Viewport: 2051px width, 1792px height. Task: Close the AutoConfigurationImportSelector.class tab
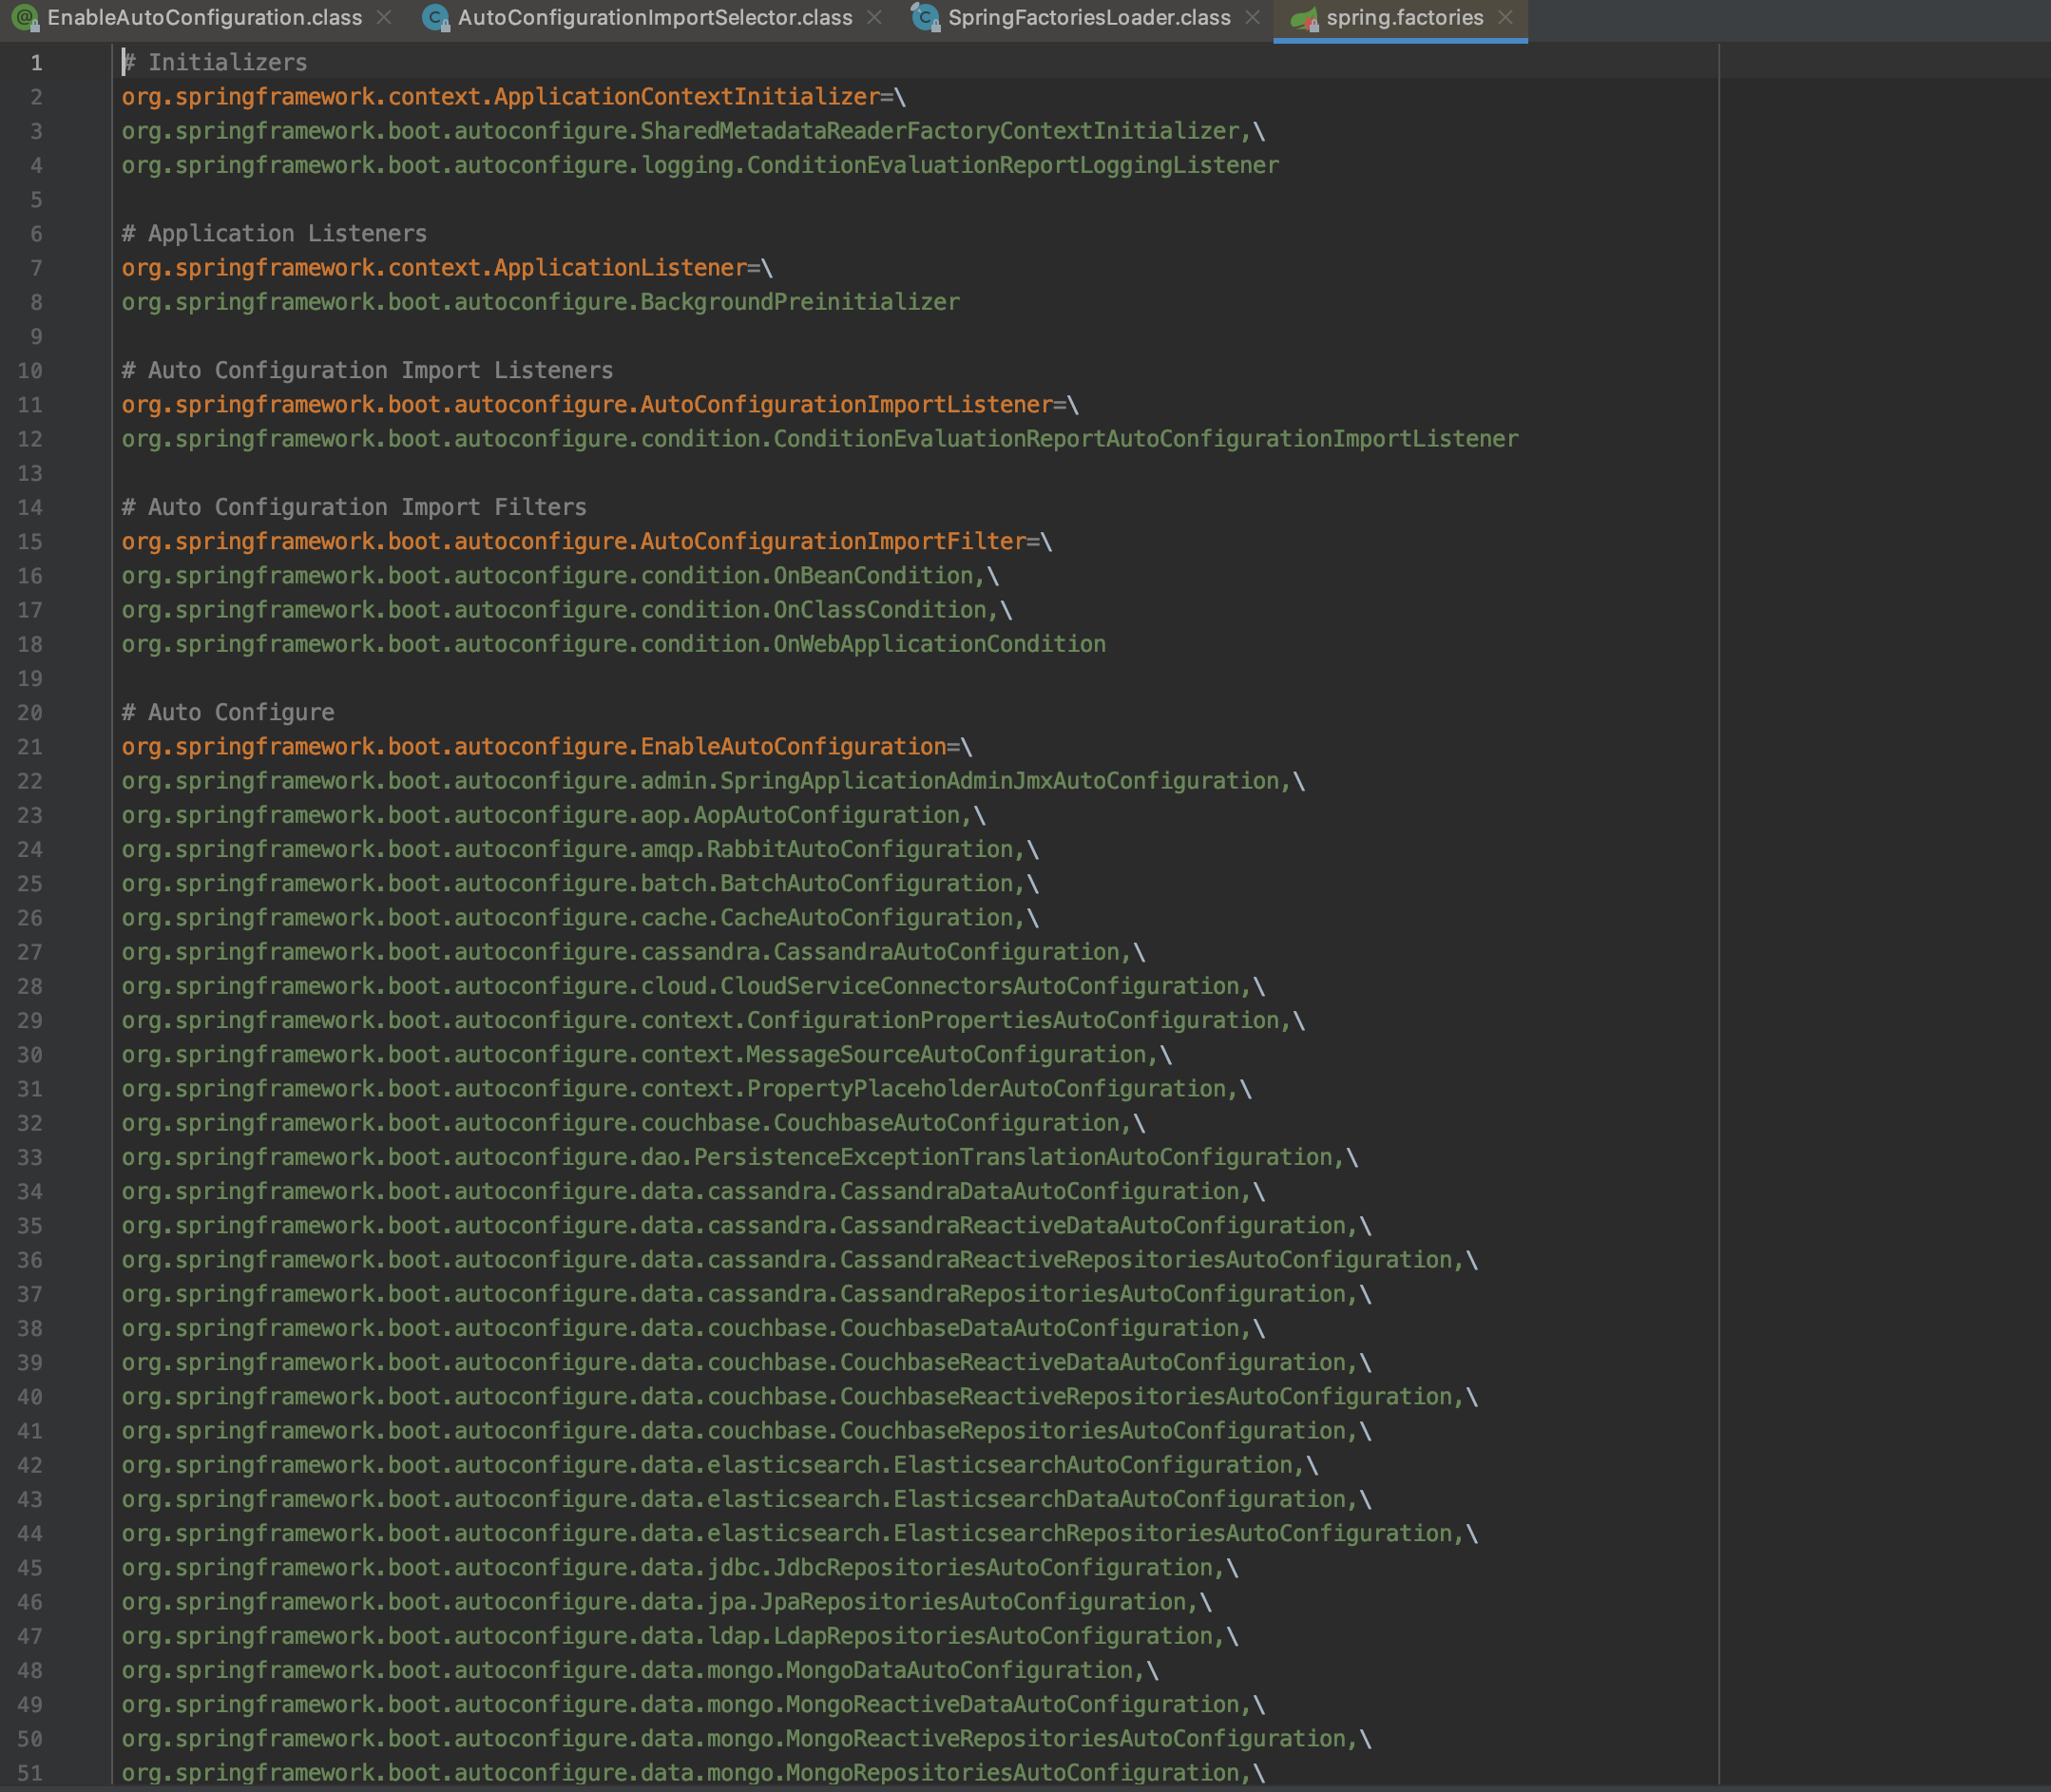click(x=874, y=18)
